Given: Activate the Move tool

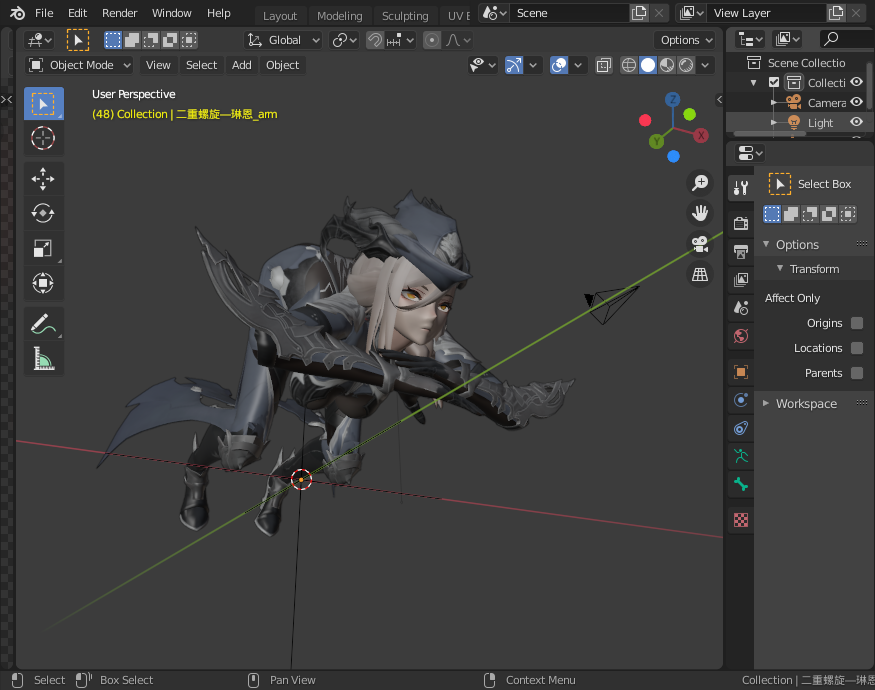Looking at the screenshot, I should coord(43,179).
